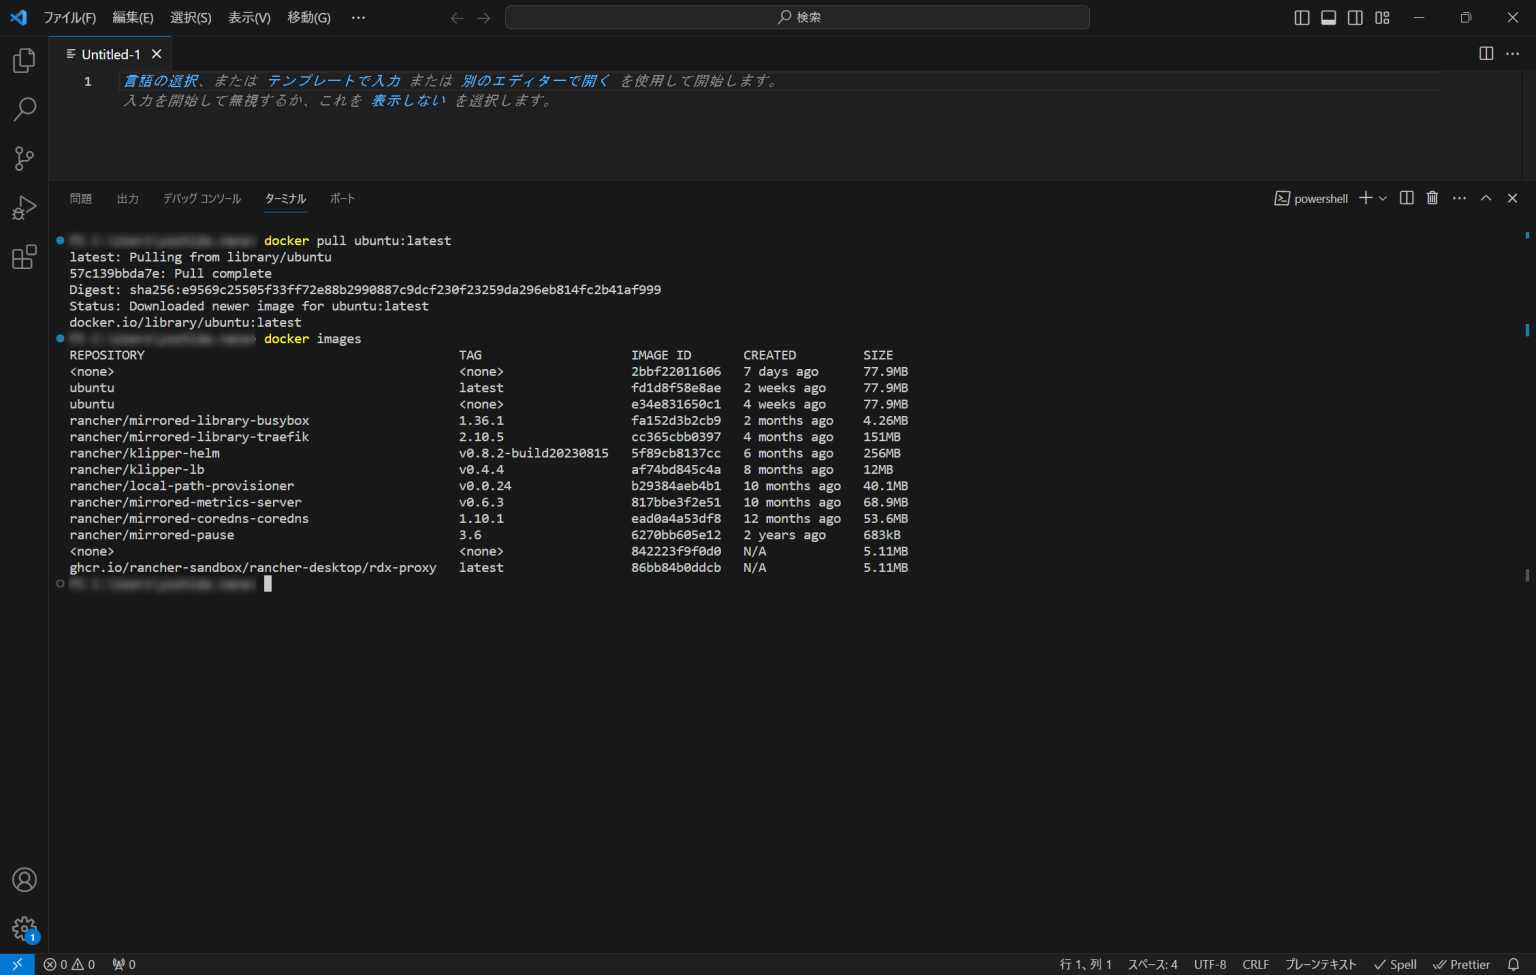
Task: Open the Search view
Action: (24, 109)
